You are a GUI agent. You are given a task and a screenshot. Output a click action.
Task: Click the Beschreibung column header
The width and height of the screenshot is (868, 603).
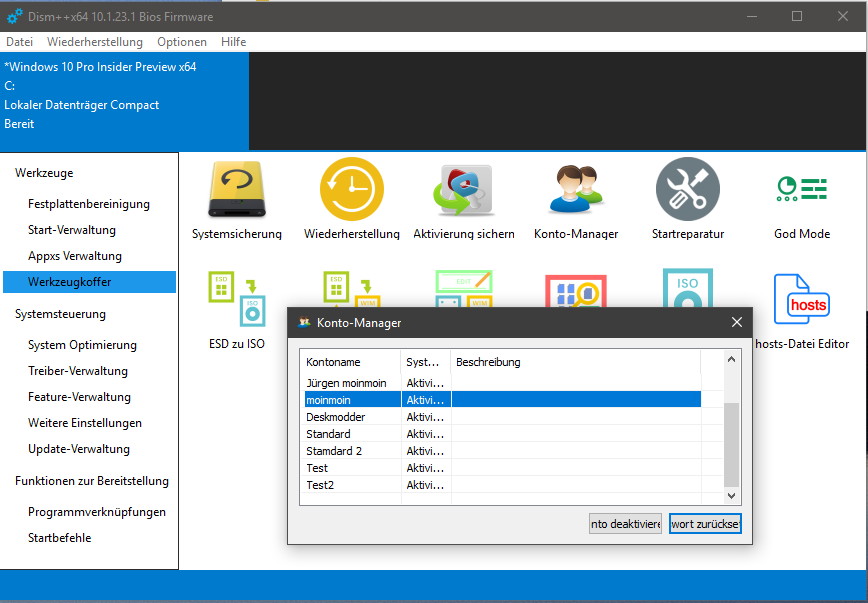[576, 362]
